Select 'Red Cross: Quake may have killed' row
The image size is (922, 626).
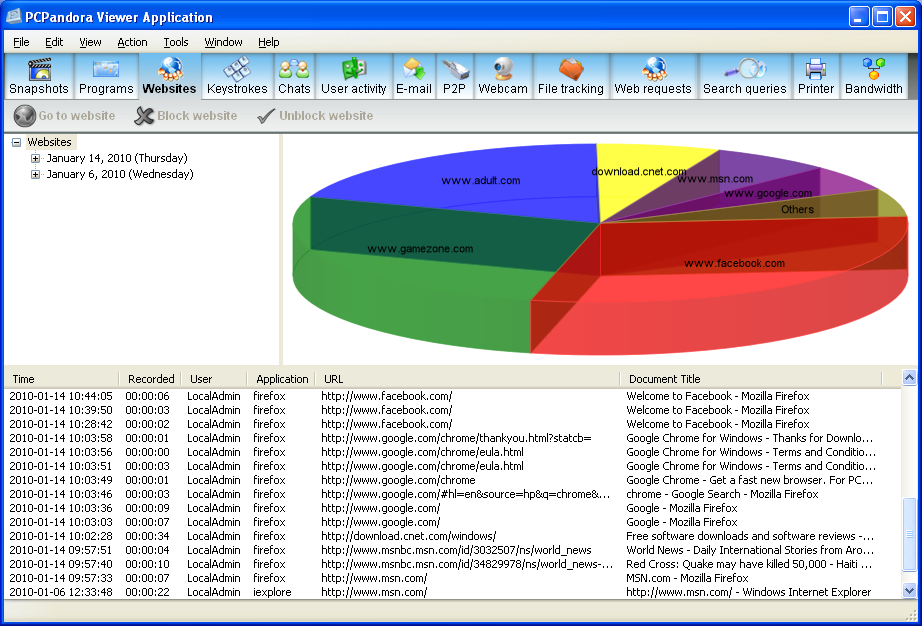pos(453,564)
